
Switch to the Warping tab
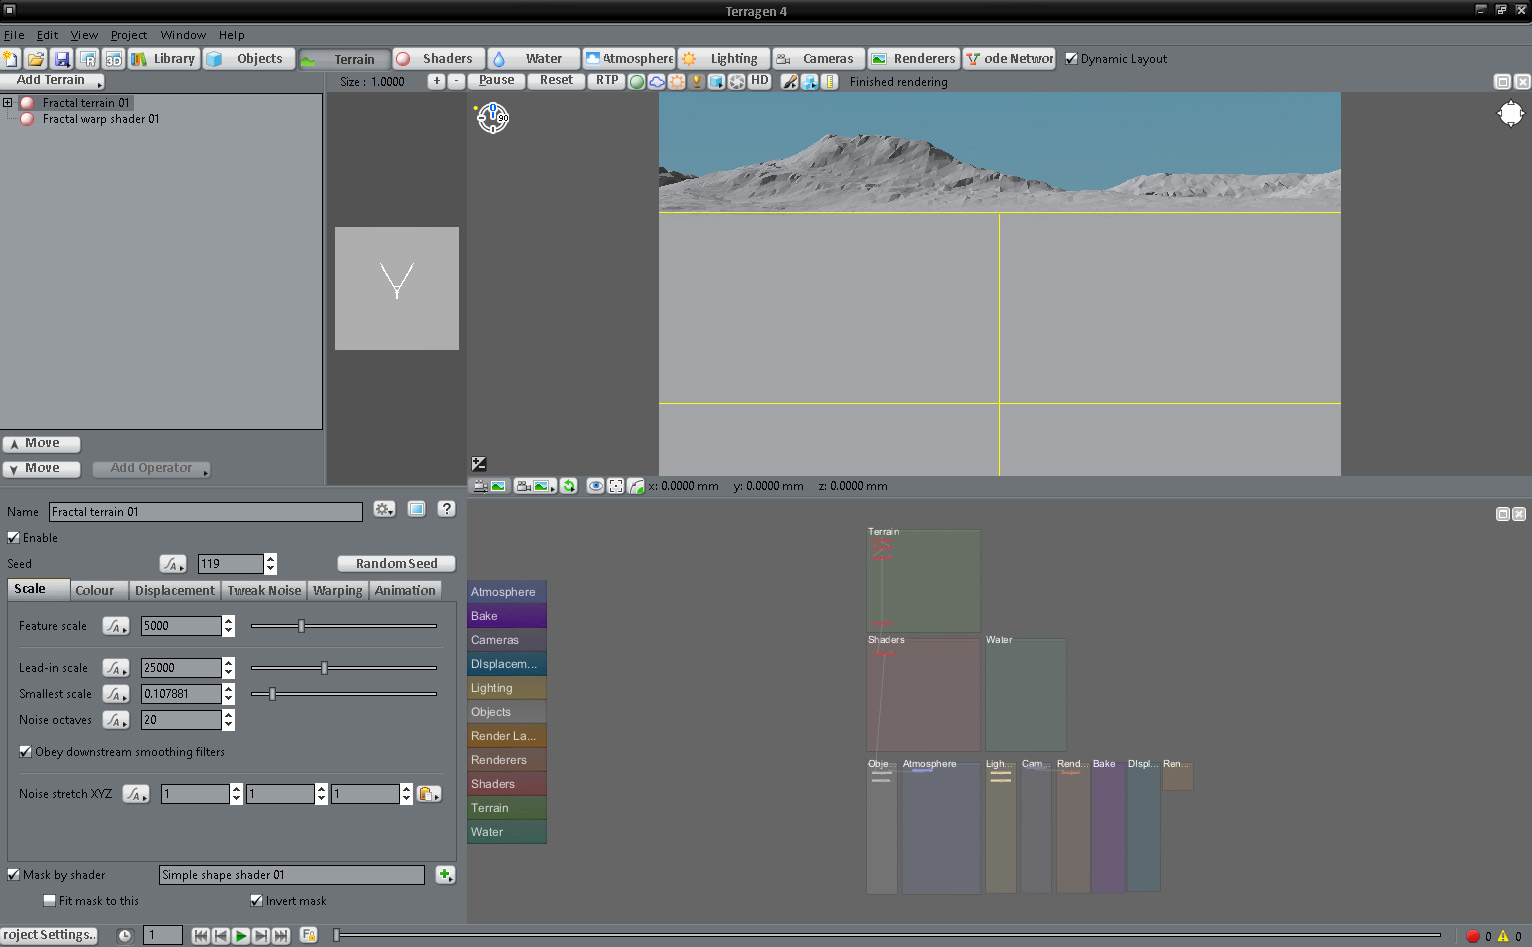click(x=338, y=590)
